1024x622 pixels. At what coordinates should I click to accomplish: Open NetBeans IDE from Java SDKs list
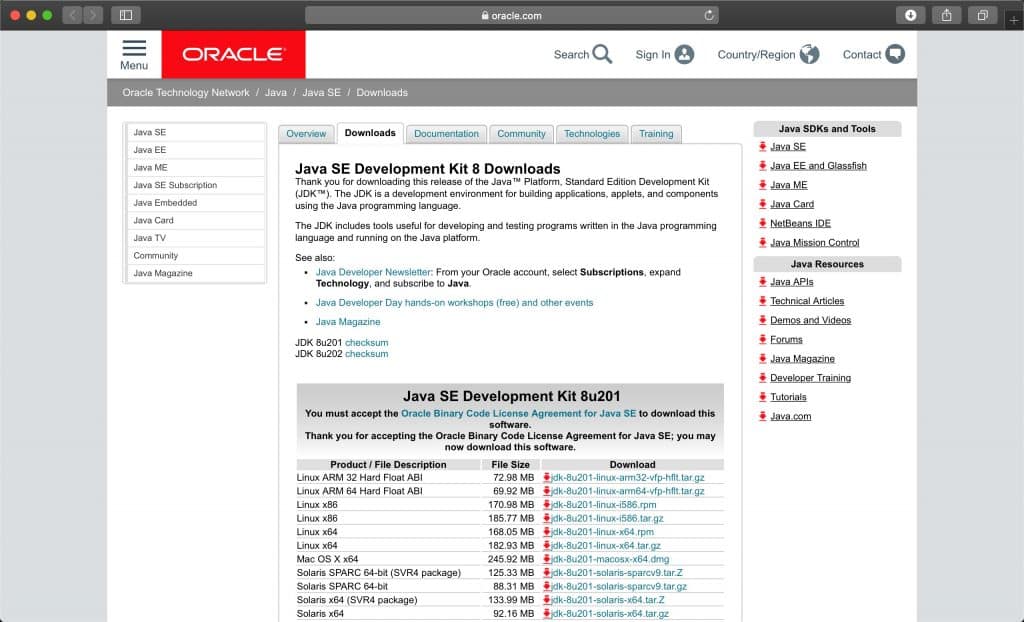click(x=800, y=223)
